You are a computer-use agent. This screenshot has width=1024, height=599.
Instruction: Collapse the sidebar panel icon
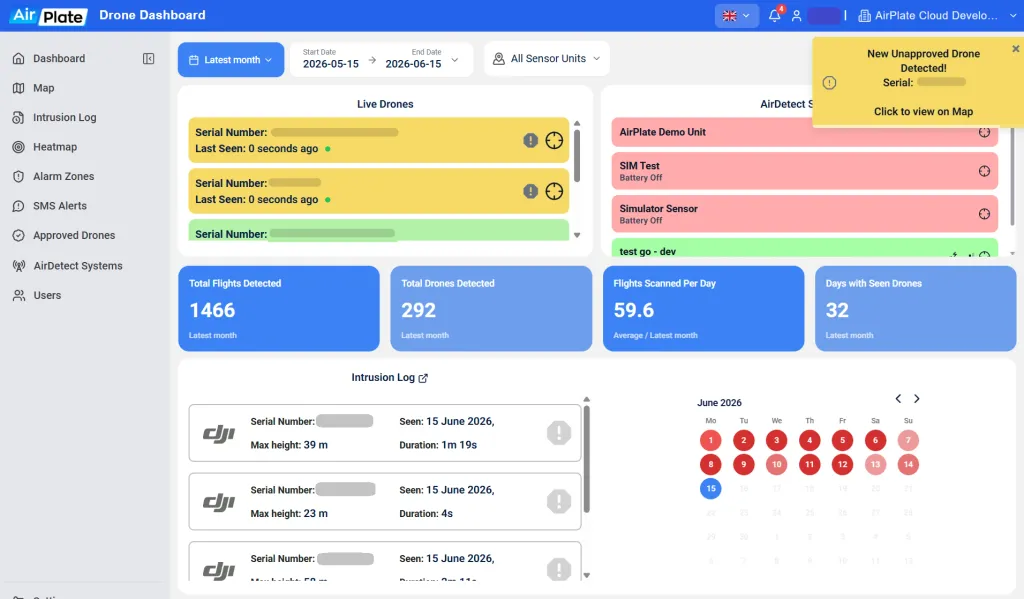(148, 58)
